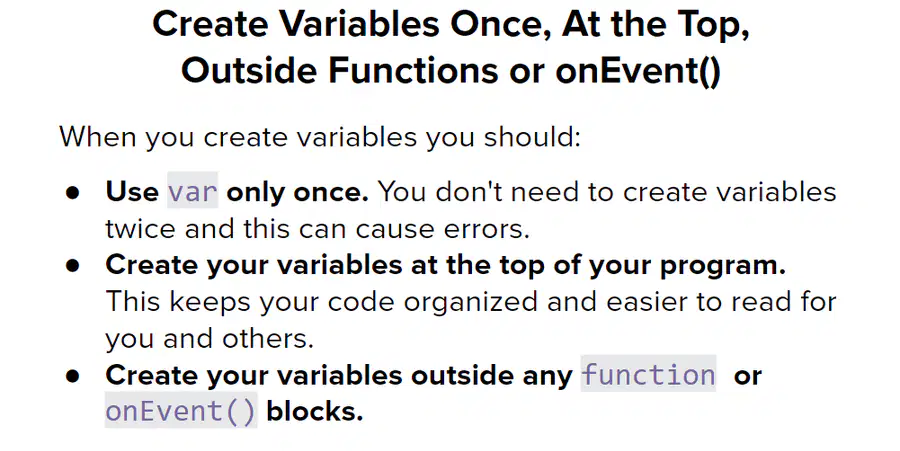
Task: Select the second bullet point dot
Action: 72,266
